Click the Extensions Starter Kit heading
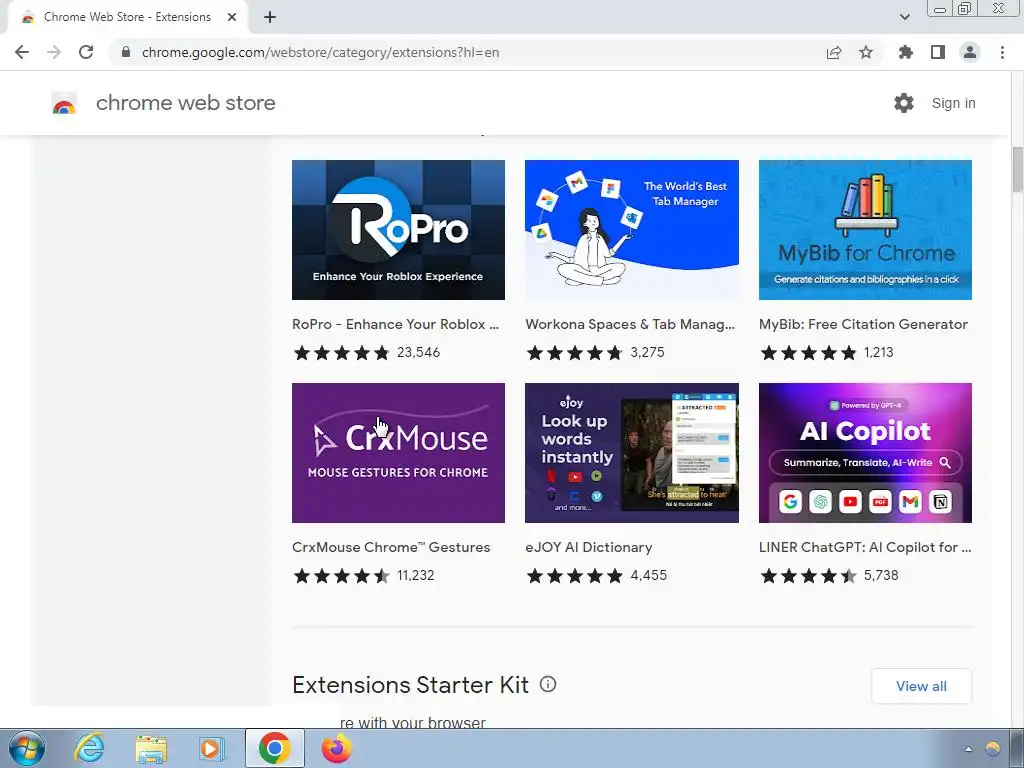The width and height of the screenshot is (1024, 768). [411, 685]
